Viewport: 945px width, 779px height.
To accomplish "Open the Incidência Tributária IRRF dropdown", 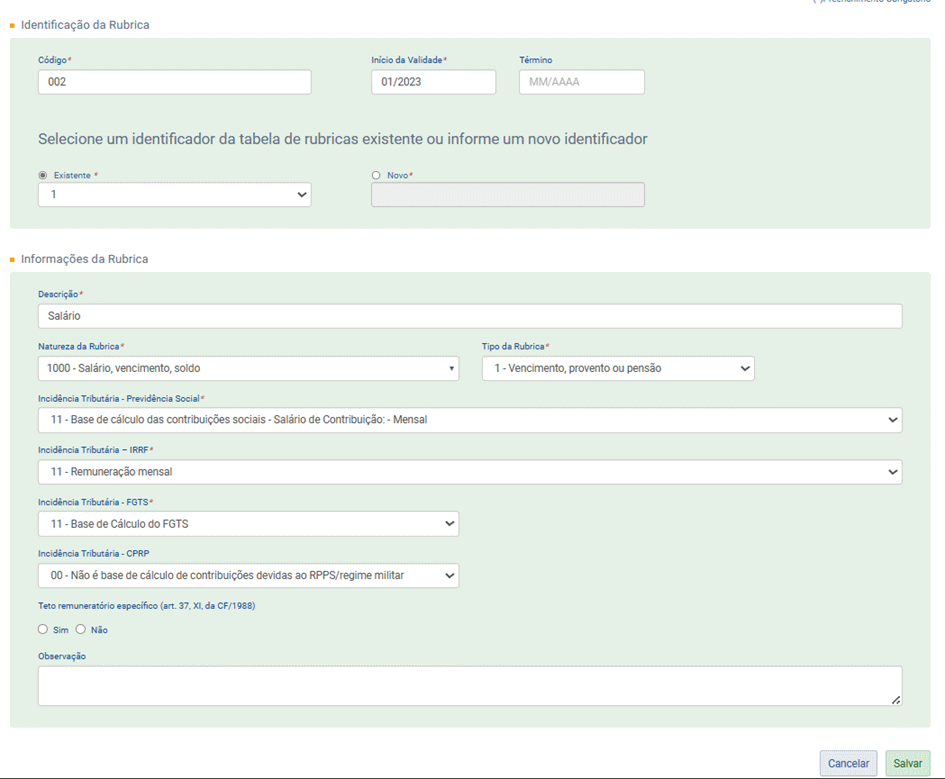I will [469, 472].
